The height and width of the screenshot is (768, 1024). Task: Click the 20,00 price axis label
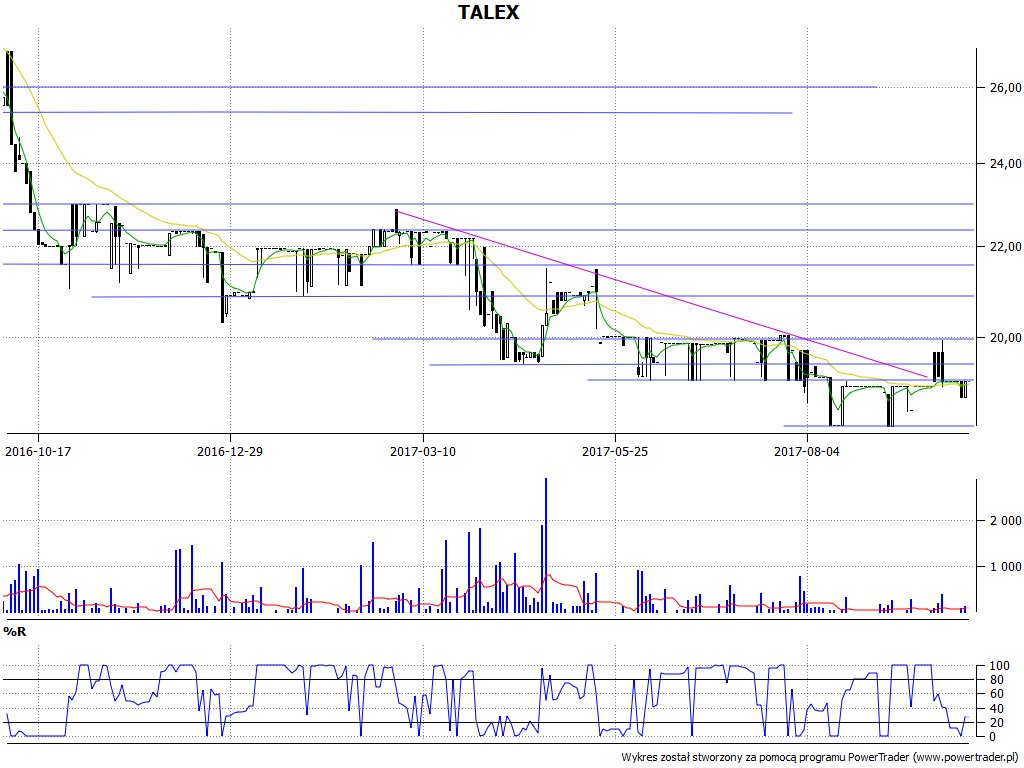1004,338
